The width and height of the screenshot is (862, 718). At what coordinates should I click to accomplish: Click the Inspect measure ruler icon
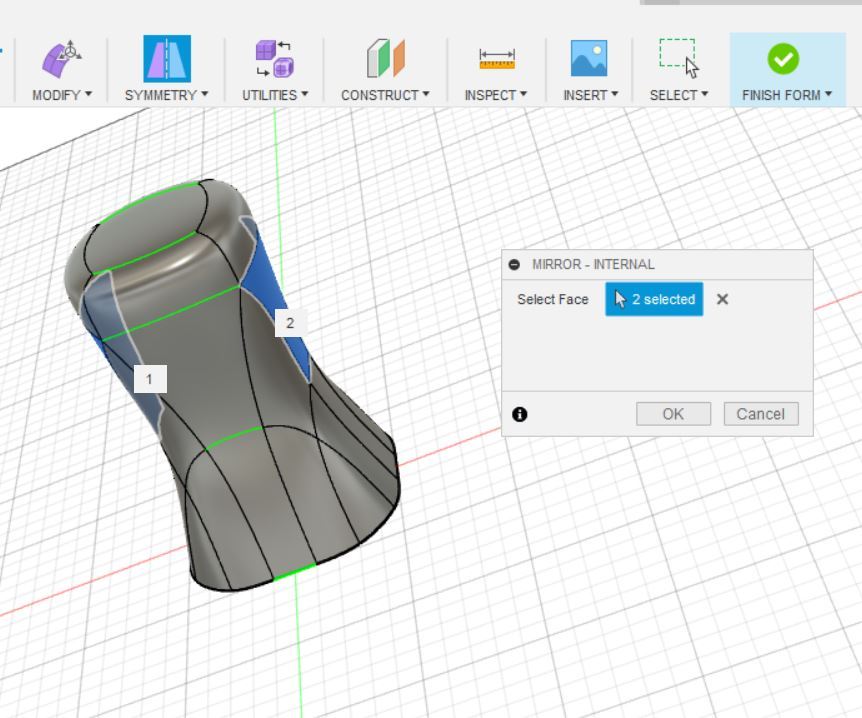(x=496, y=59)
